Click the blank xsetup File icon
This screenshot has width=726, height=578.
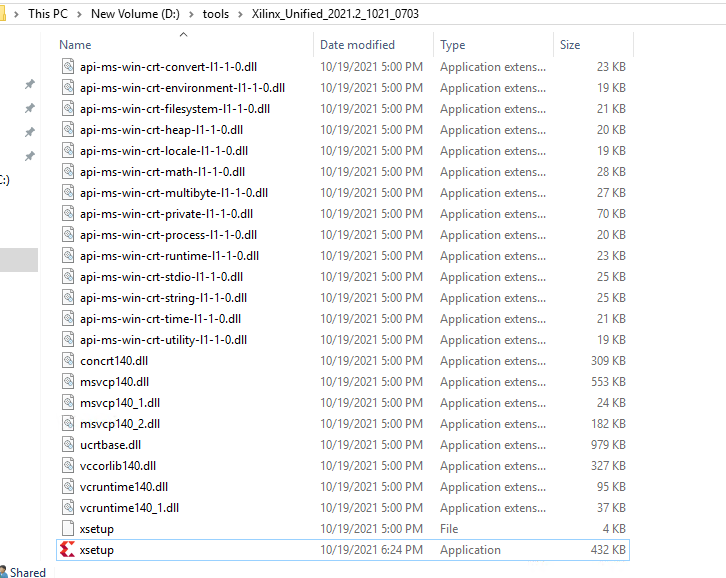(x=68, y=528)
